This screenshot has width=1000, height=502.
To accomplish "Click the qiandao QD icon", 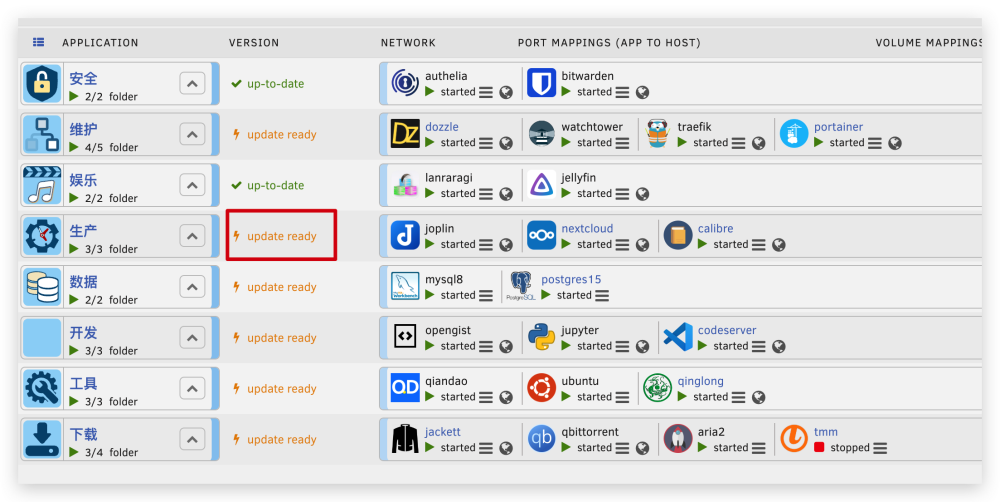I will coord(405,388).
